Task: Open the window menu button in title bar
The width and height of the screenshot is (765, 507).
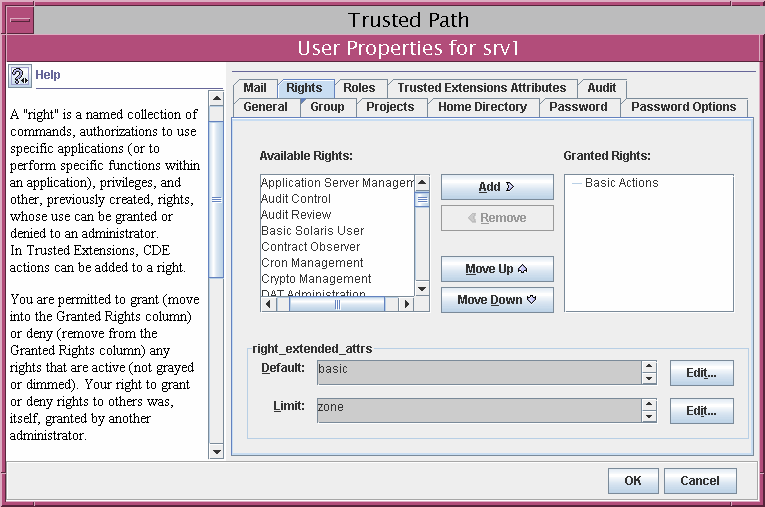Action: 21,20
